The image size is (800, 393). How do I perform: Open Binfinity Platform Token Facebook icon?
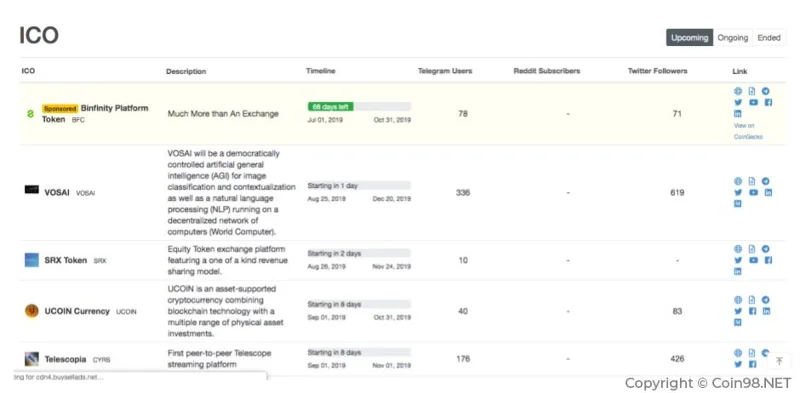click(x=768, y=103)
